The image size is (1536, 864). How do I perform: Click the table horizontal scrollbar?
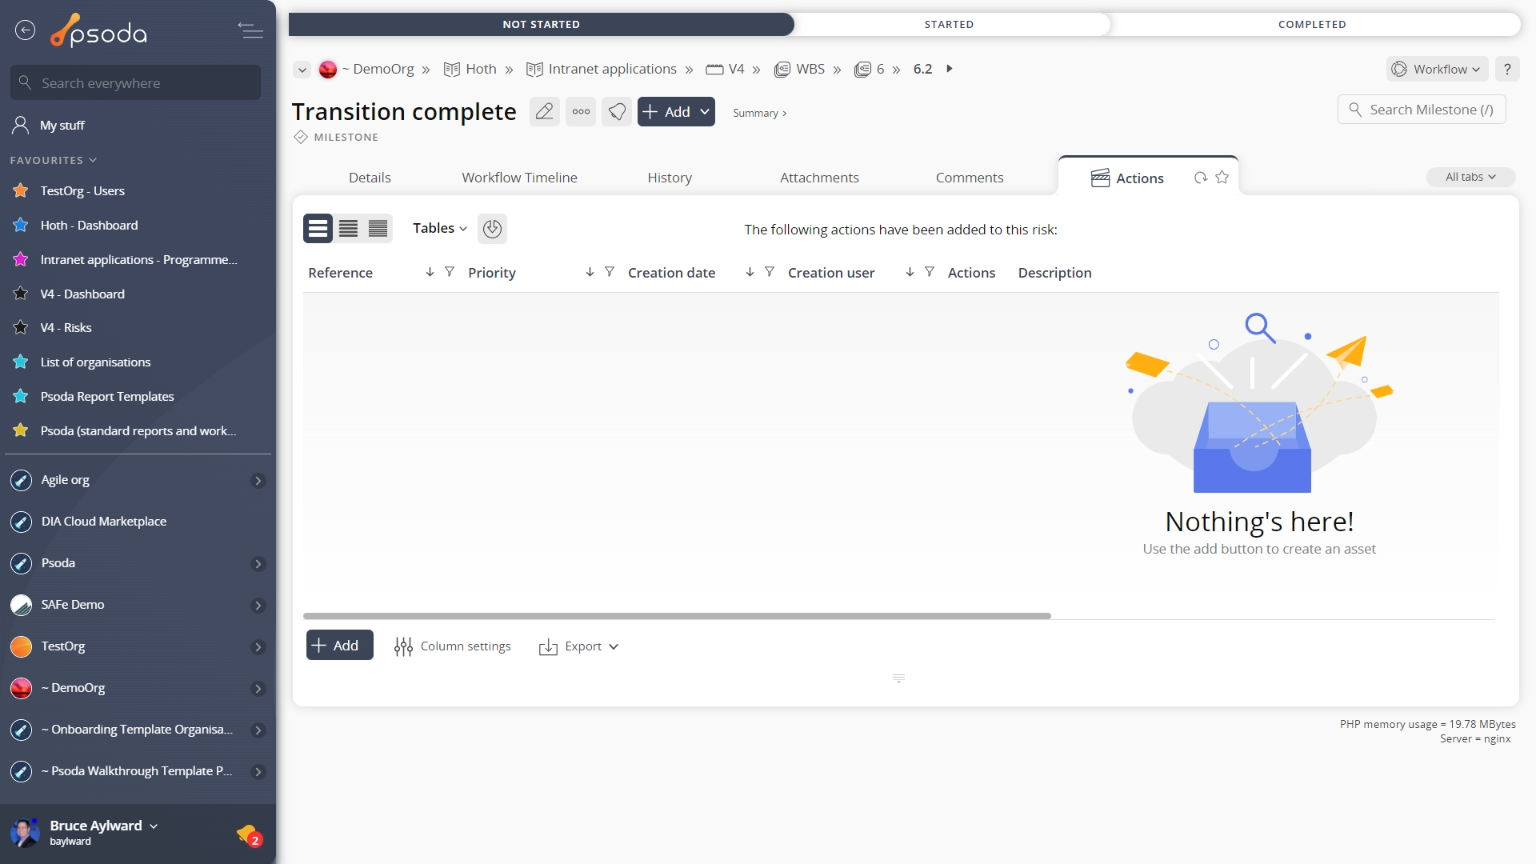(677, 616)
